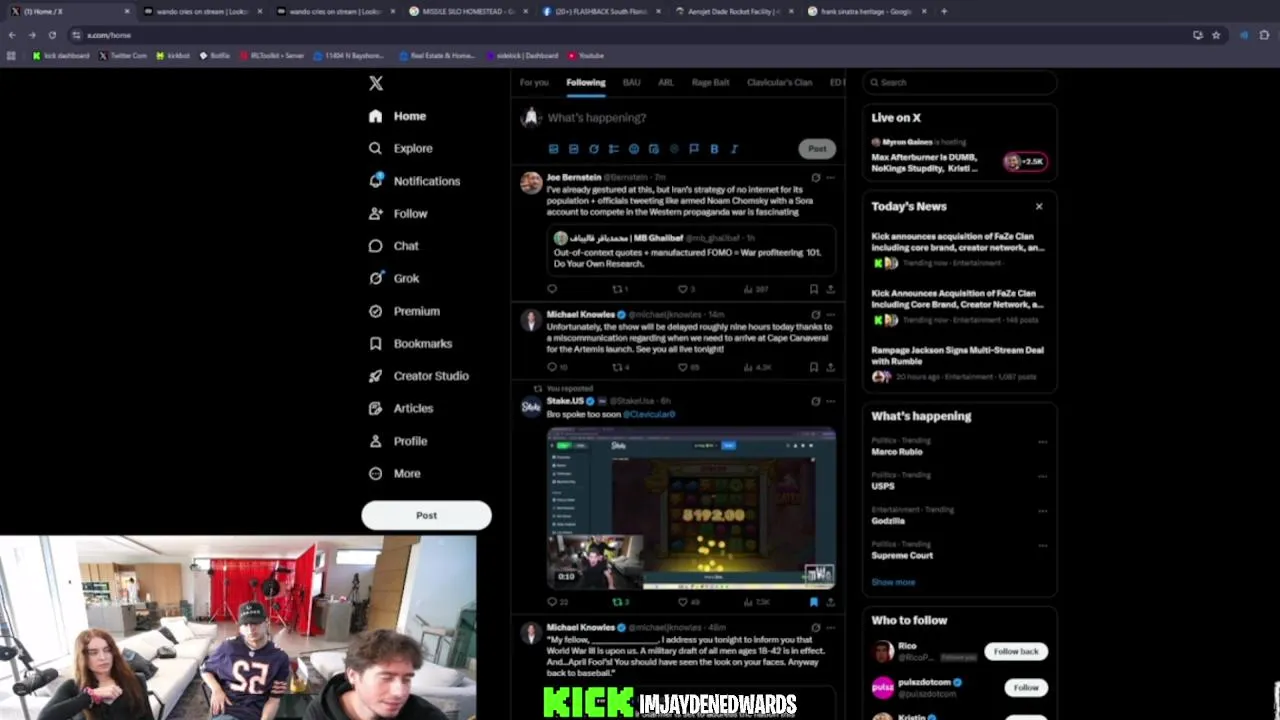The image size is (1280, 720).
Task: Open the Rampage Jackson Rumble deal story
Action: (x=959, y=365)
